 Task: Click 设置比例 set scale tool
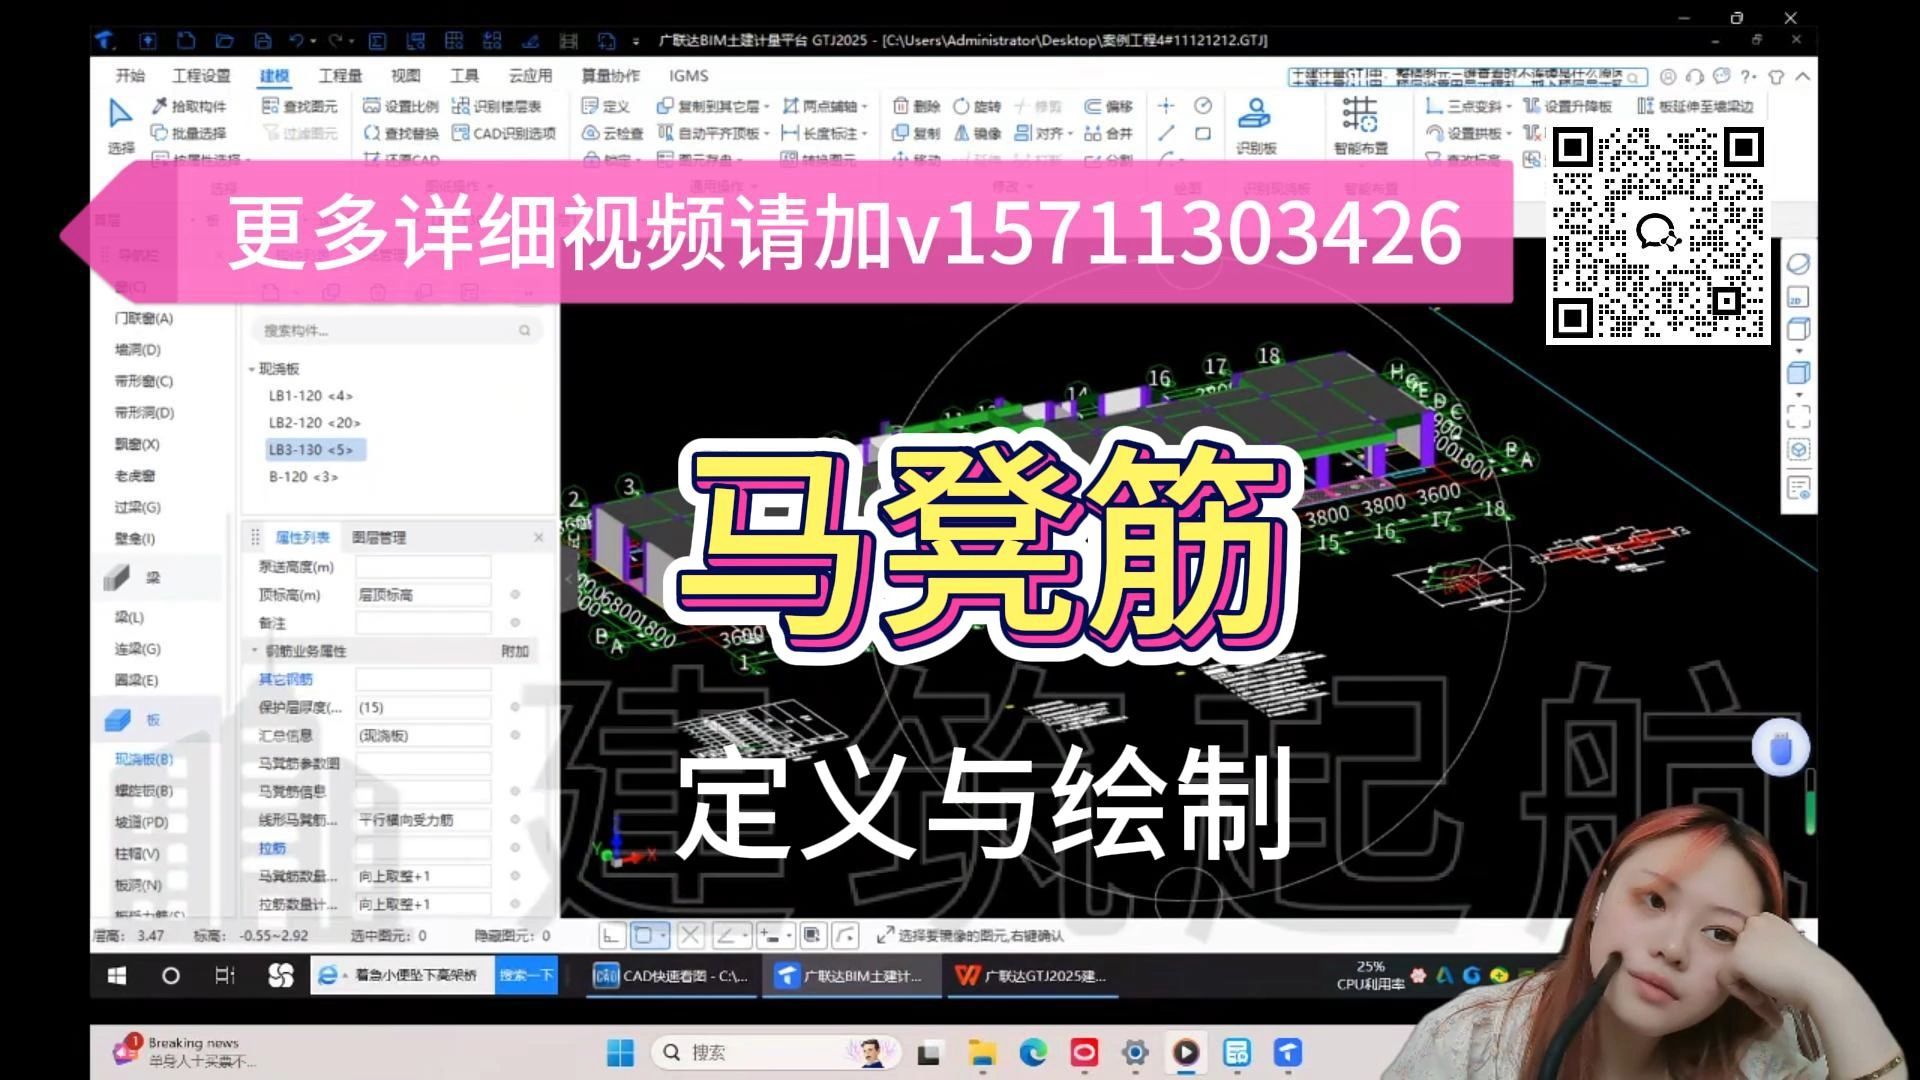coord(400,106)
